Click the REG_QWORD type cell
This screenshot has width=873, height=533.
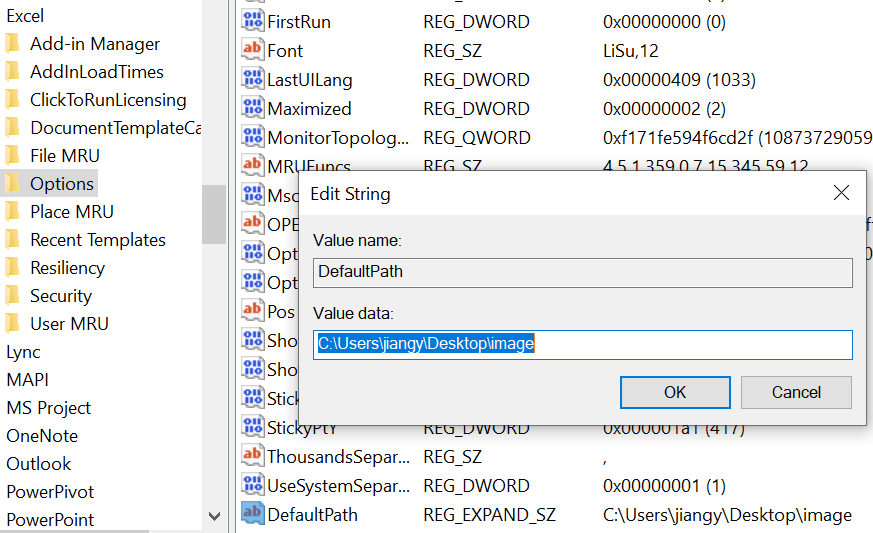[x=477, y=138]
